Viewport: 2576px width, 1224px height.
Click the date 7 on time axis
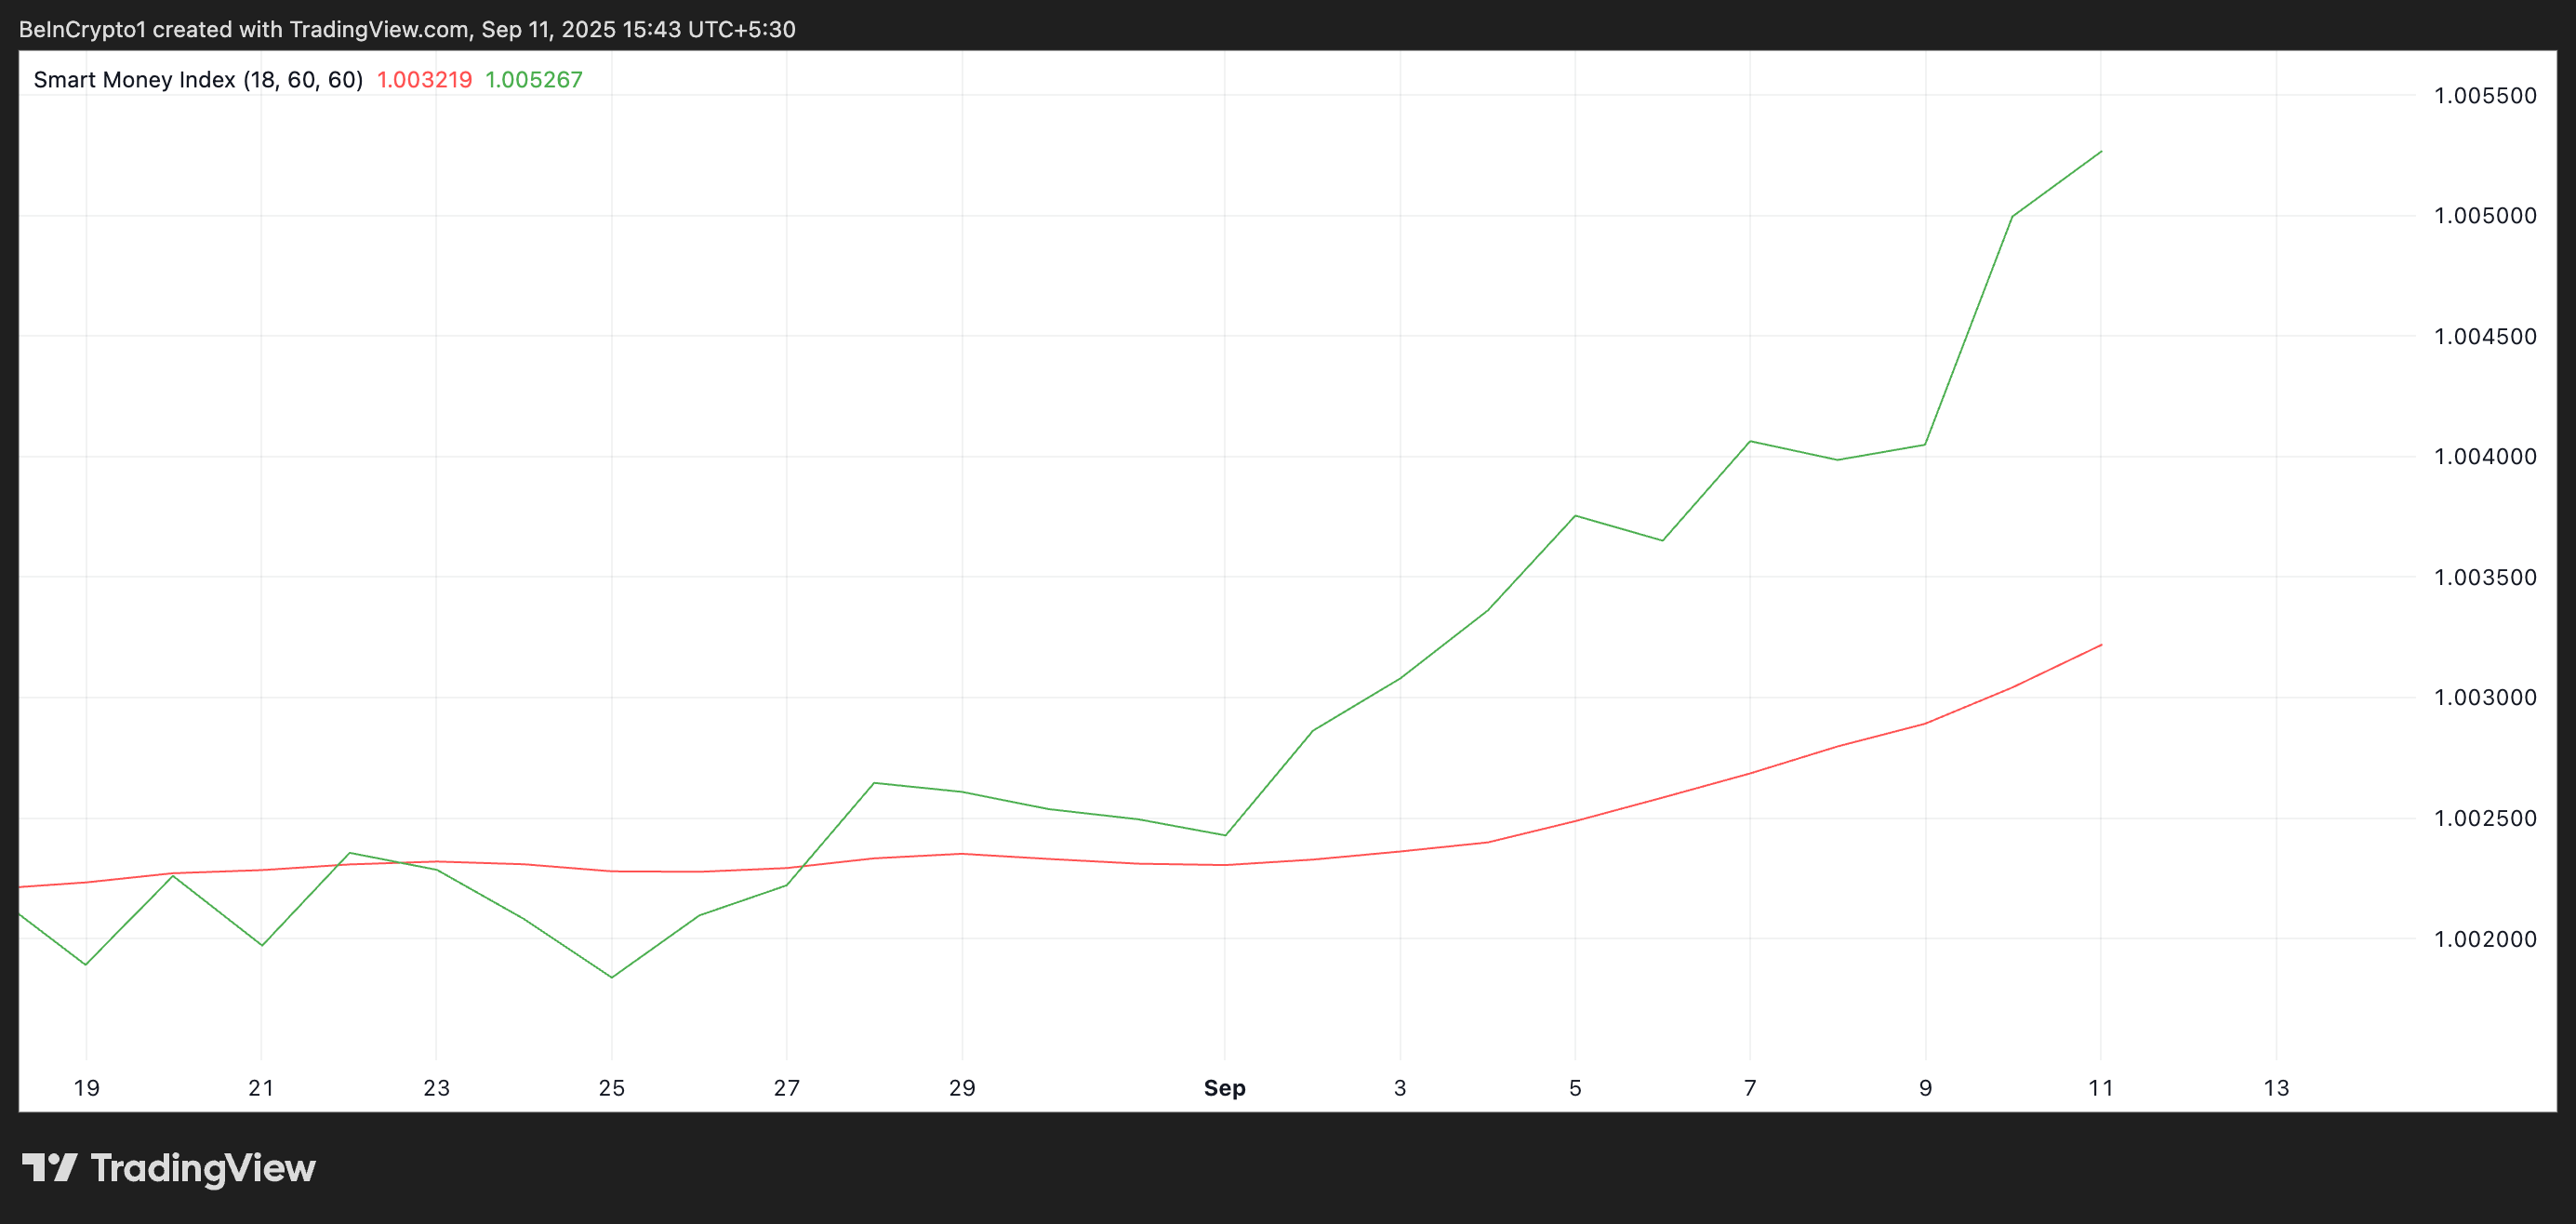pos(1749,1088)
